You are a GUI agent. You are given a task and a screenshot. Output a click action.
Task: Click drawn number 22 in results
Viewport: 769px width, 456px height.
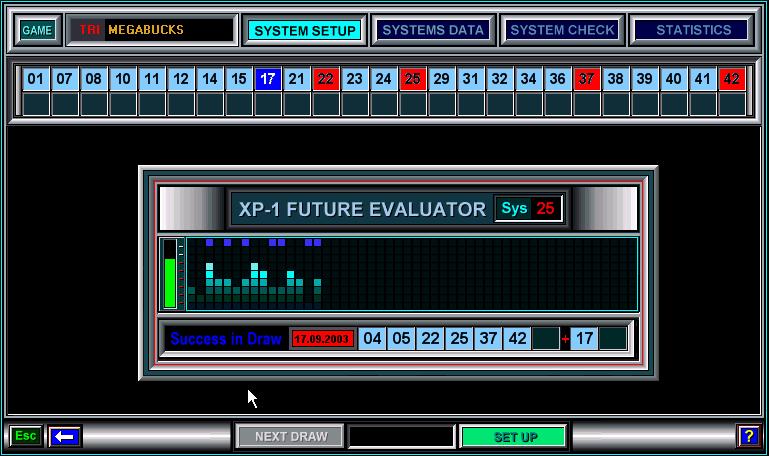430,338
